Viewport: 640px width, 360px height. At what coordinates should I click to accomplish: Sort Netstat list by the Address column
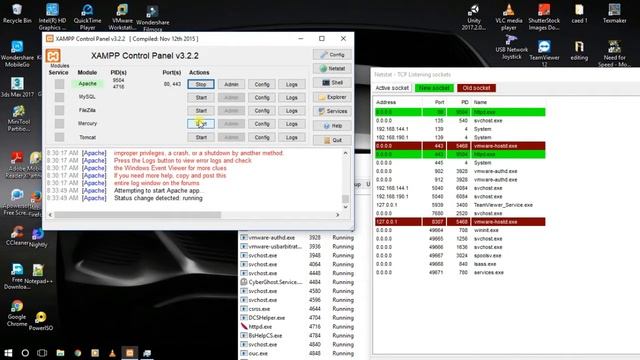point(398,102)
